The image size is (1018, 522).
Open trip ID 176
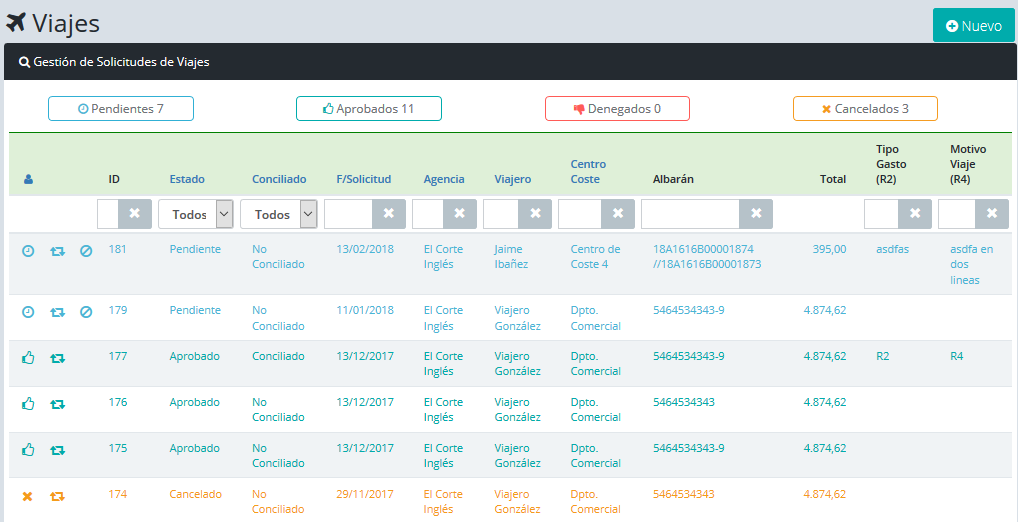pos(118,403)
